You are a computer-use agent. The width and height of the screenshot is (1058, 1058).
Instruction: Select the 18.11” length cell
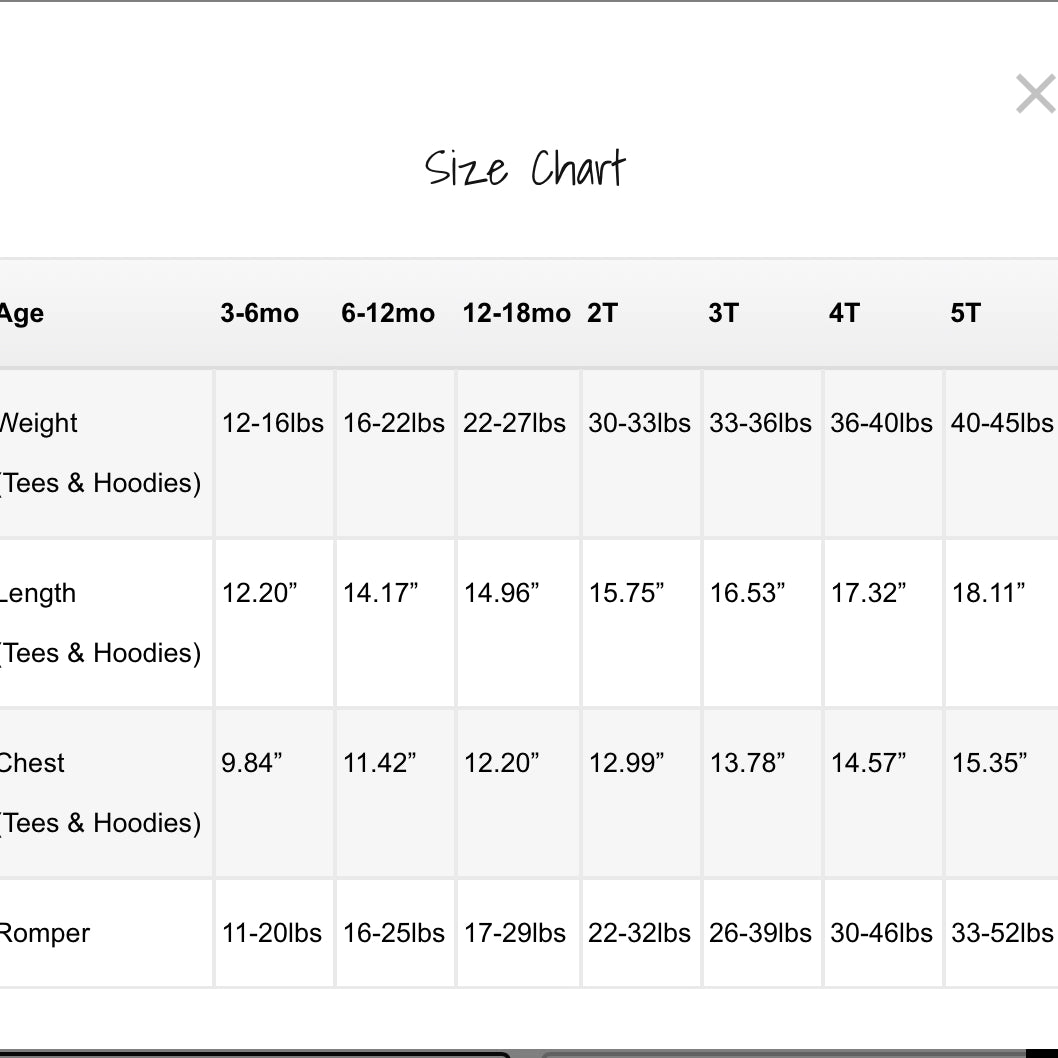click(988, 593)
